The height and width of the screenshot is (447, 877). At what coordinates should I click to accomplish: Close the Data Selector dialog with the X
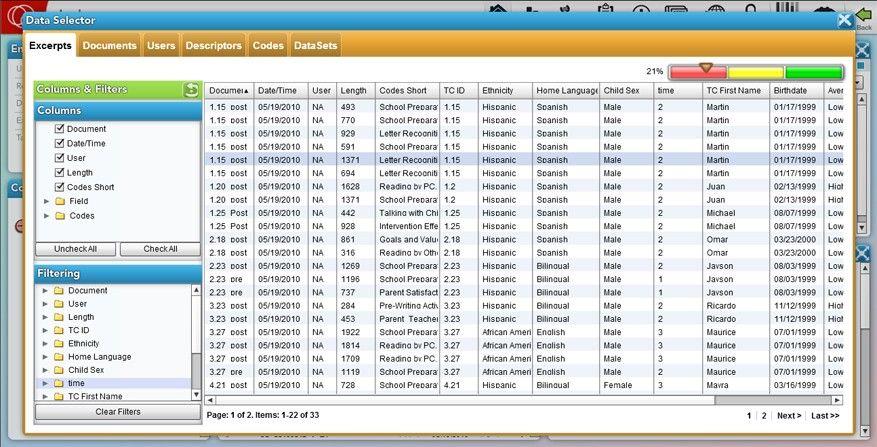tap(845, 19)
